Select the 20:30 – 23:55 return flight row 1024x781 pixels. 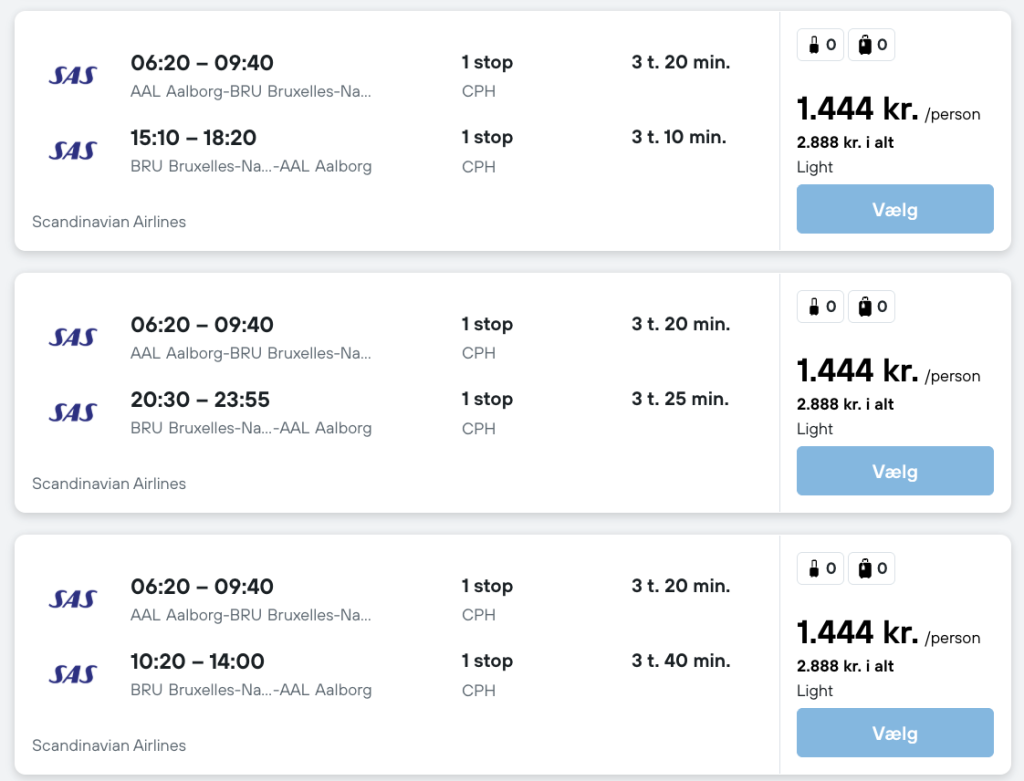200,400
